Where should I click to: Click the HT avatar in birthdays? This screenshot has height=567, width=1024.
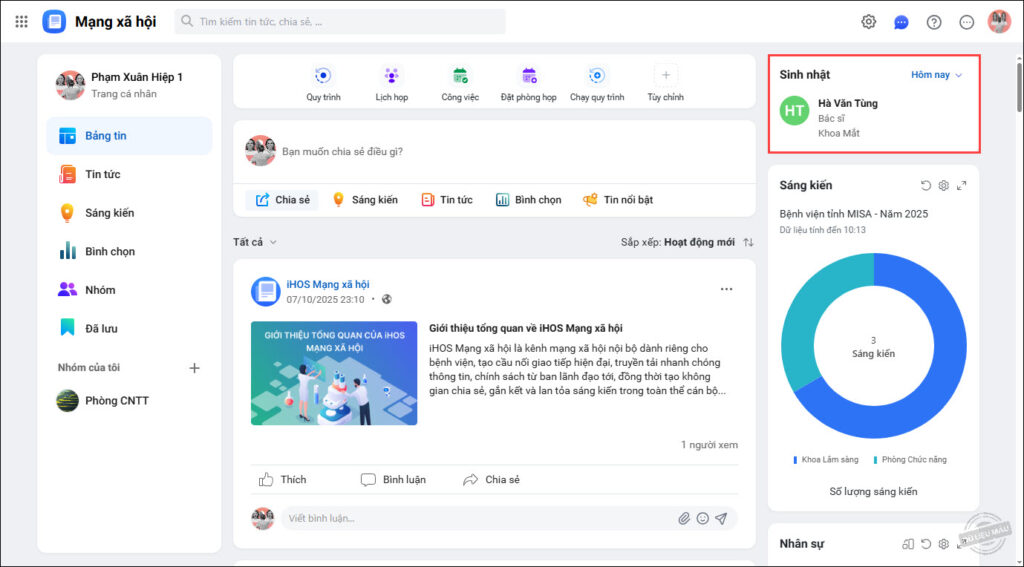(x=794, y=111)
